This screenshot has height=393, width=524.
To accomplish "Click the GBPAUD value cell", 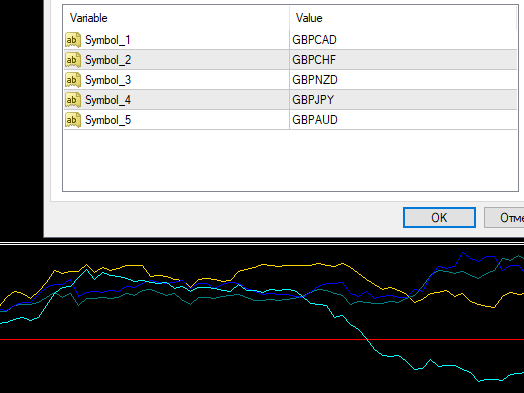I will coord(403,120).
